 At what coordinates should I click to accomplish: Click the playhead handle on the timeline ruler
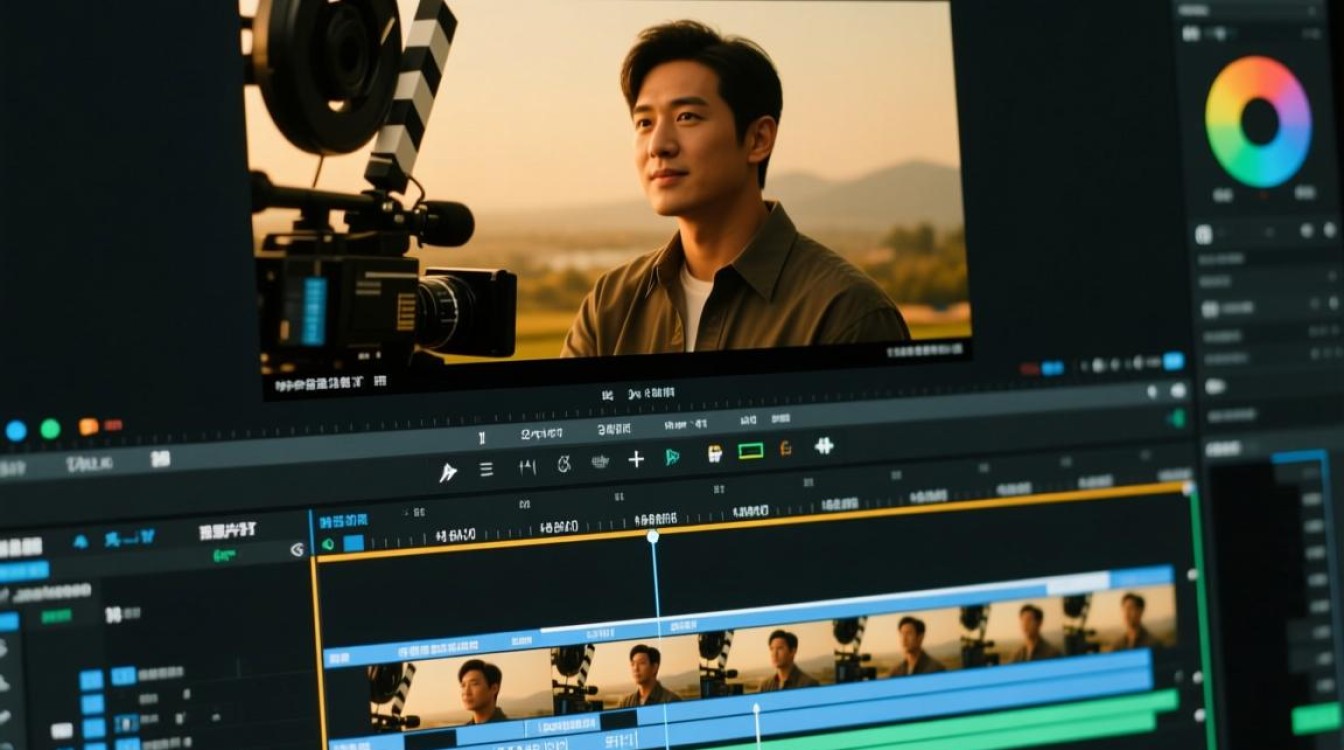point(652,537)
